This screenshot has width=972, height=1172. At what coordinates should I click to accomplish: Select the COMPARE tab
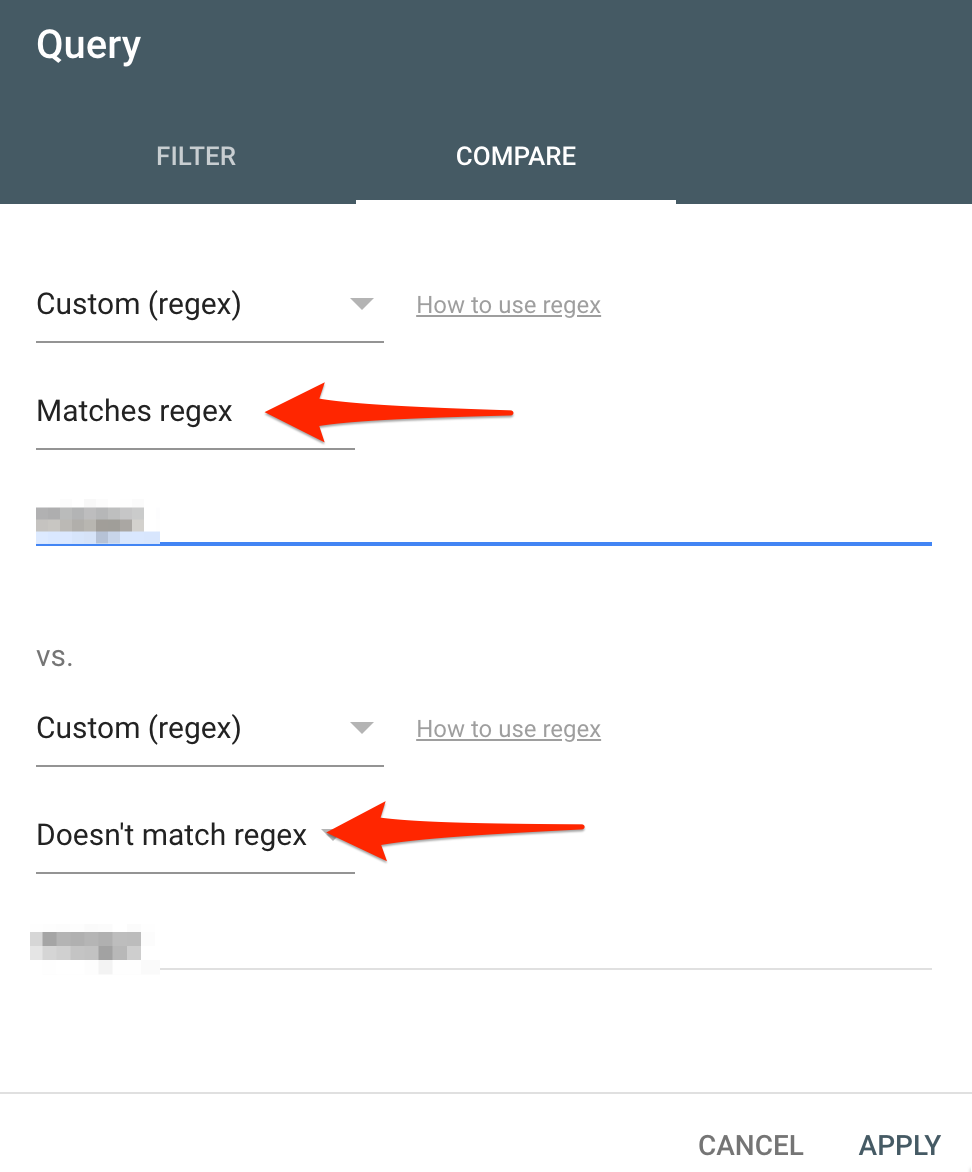click(x=515, y=157)
